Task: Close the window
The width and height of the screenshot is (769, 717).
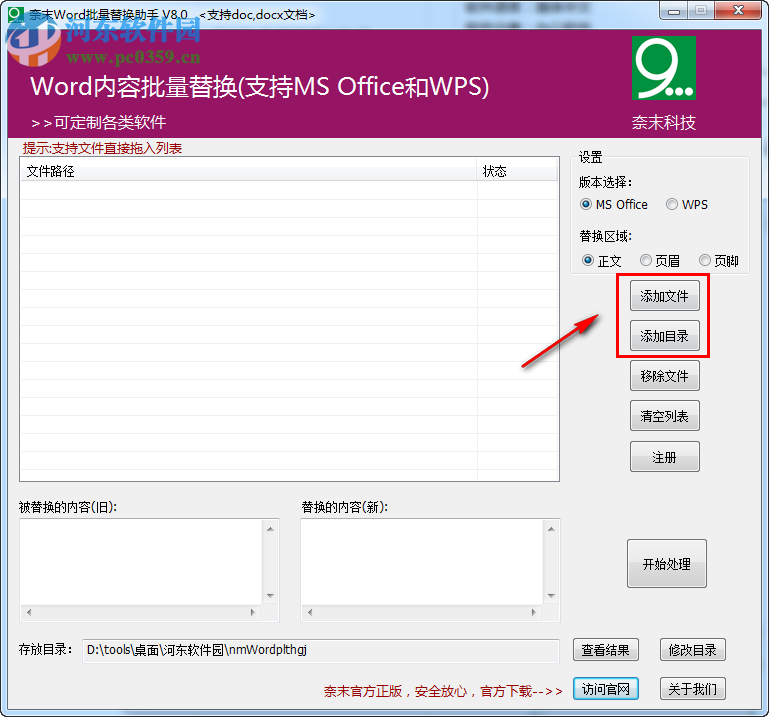Action: [x=738, y=11]
